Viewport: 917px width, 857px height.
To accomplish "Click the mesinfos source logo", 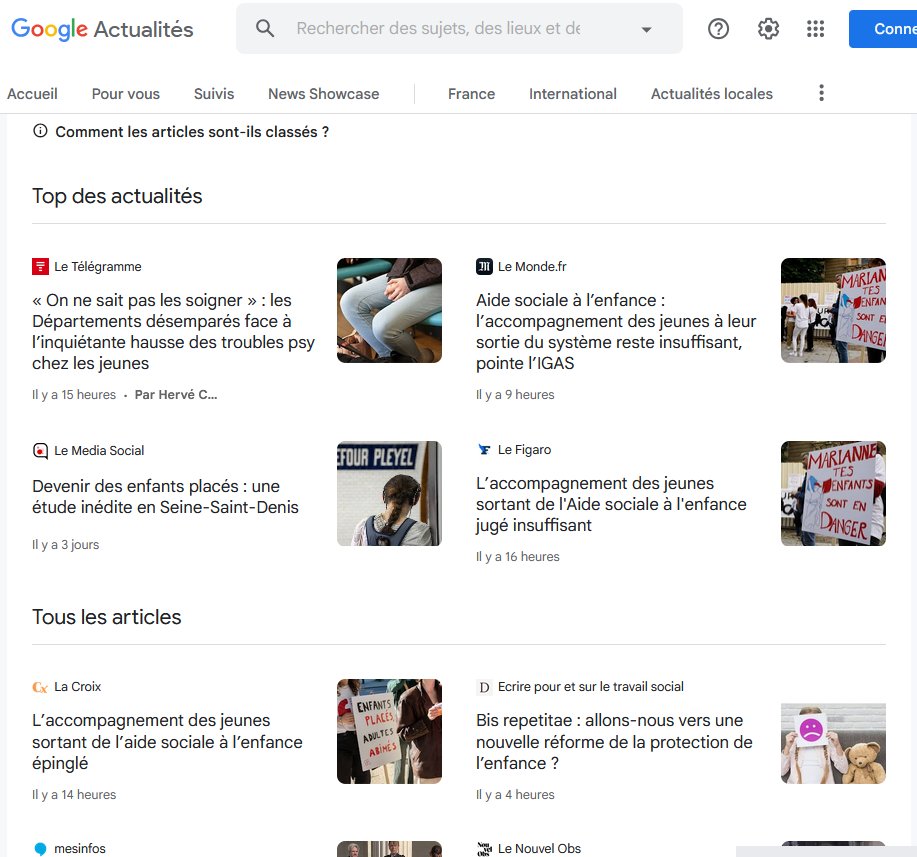I will pos(40,849).
